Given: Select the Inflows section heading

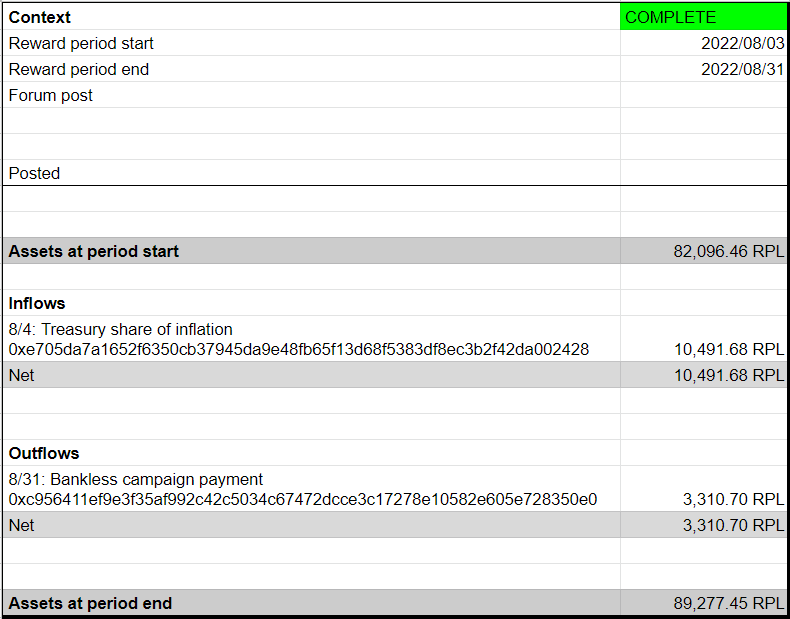Looking at the screenshot, I should pos(37,303).
